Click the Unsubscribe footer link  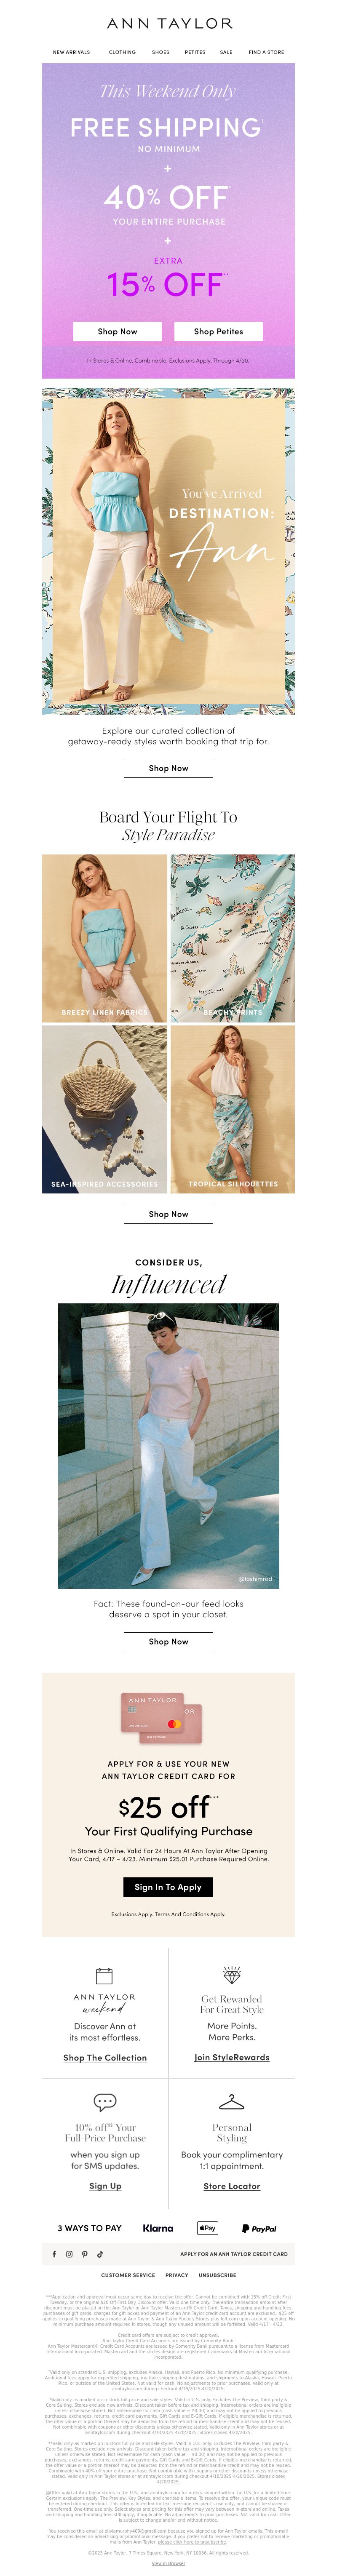pyautogui.click(x=217, y=2275)
